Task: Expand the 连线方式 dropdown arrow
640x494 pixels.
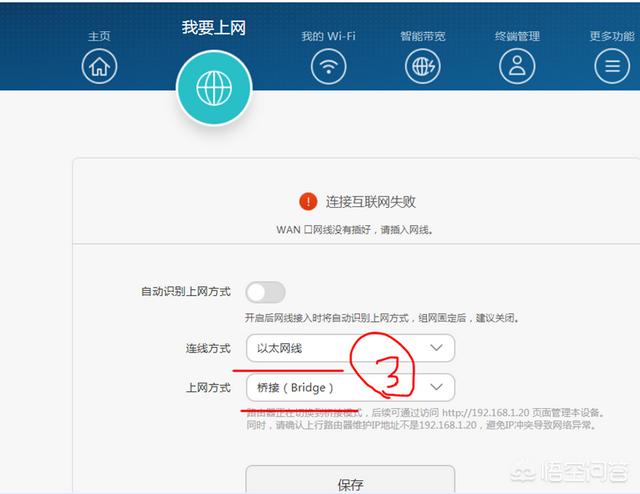Action: click(436, 348)
